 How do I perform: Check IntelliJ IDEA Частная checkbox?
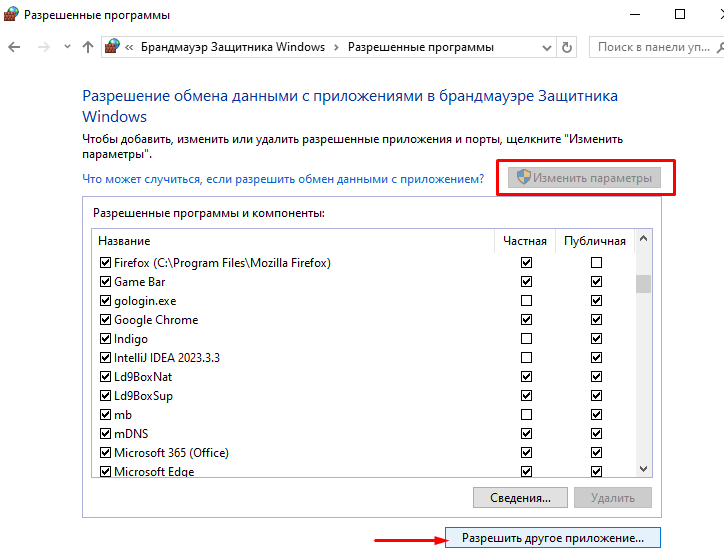click(526, 357)
